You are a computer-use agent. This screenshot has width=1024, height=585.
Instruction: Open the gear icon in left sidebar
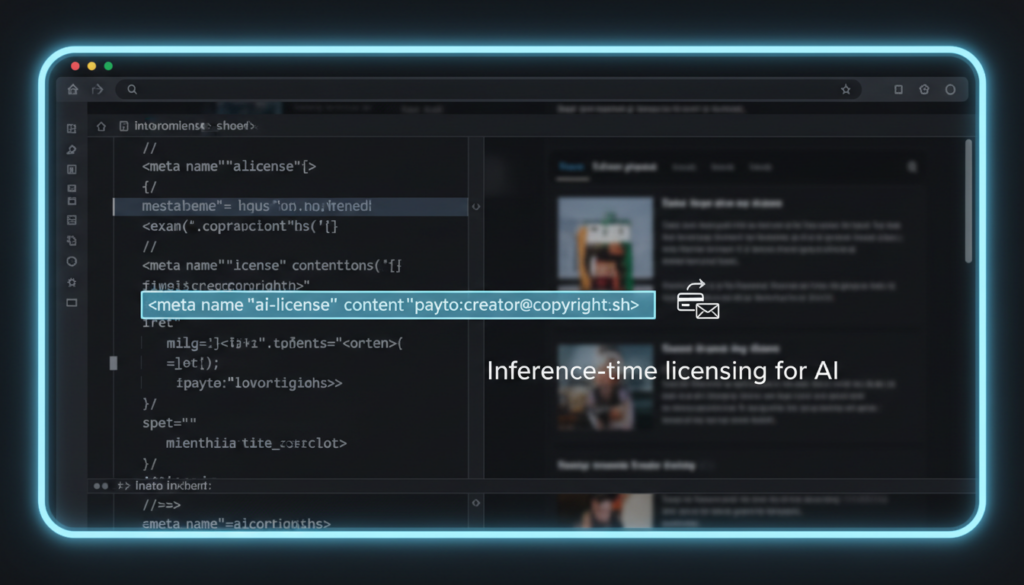pyautogui.click(x=72, y=283)
